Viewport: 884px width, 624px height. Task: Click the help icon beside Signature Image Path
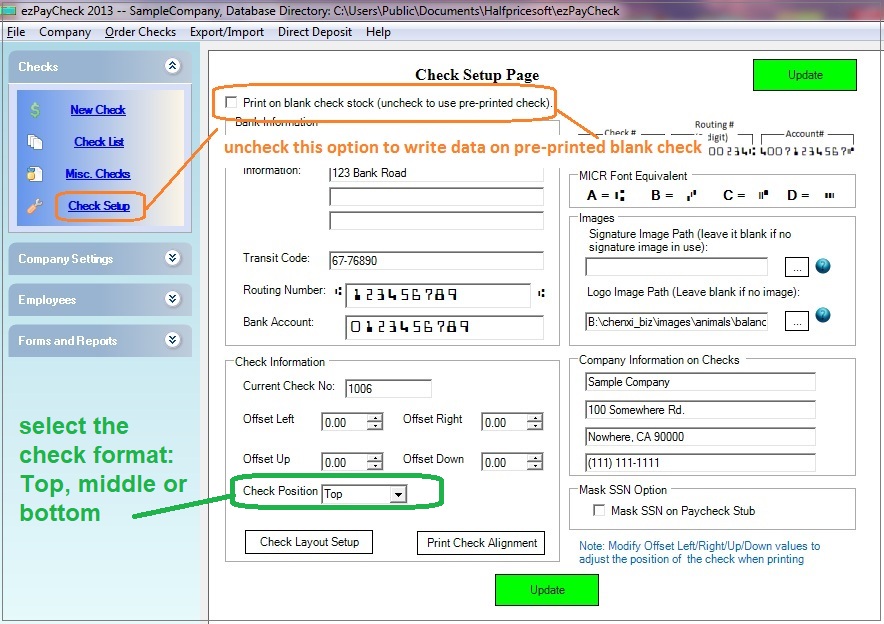[822, 266]
